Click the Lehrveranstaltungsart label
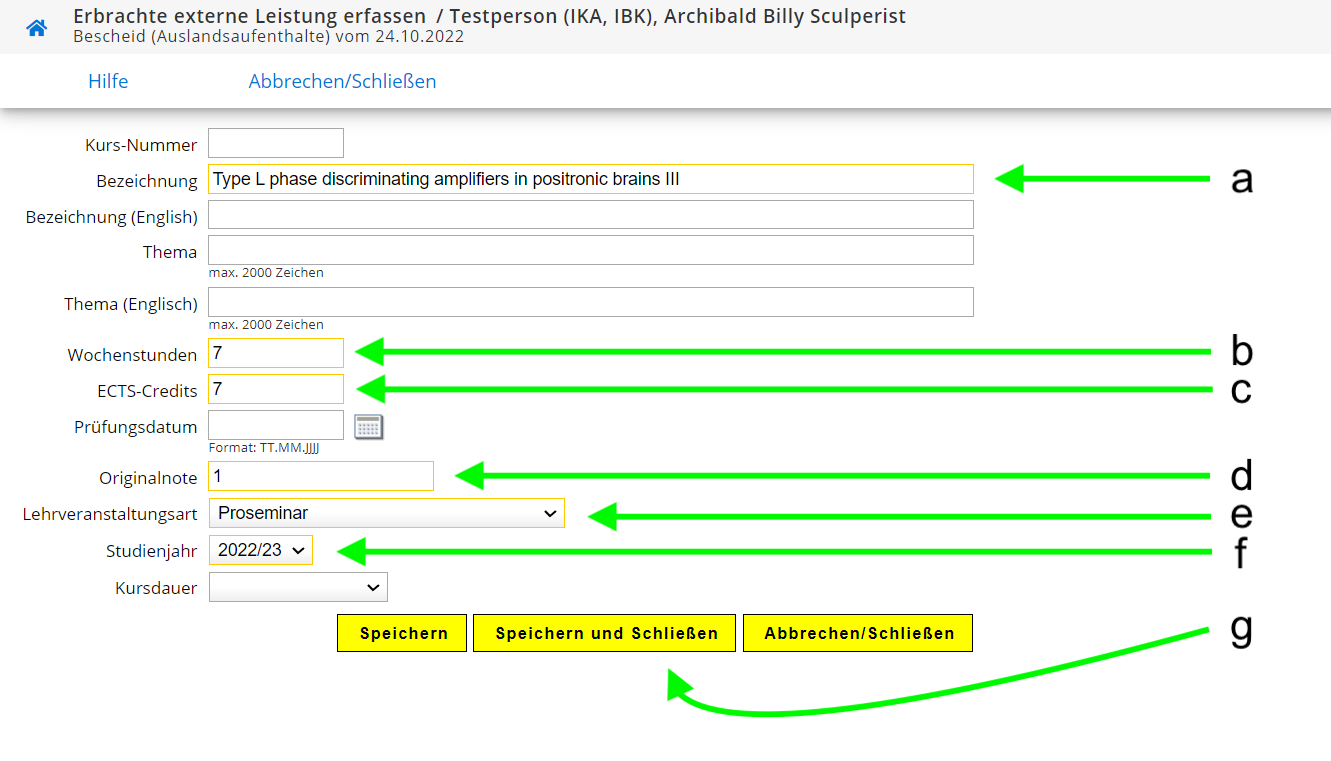Screen dimensions: 1331x761 (110, 515)
